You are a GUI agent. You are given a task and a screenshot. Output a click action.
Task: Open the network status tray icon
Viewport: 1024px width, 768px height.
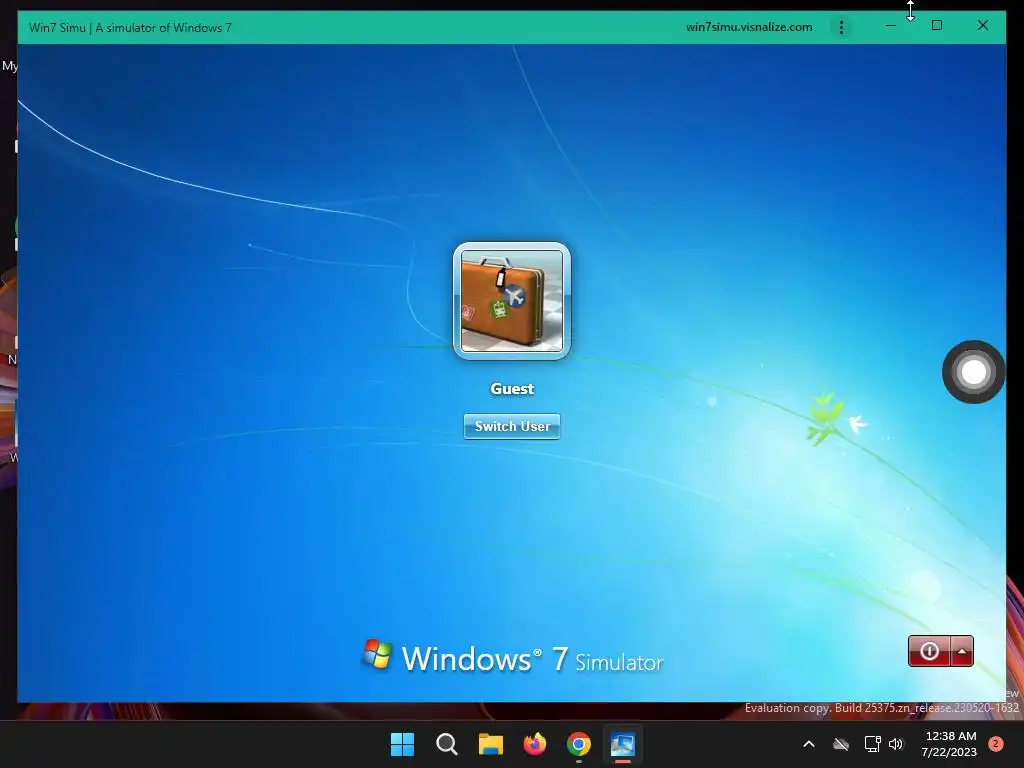coord(872,744)
